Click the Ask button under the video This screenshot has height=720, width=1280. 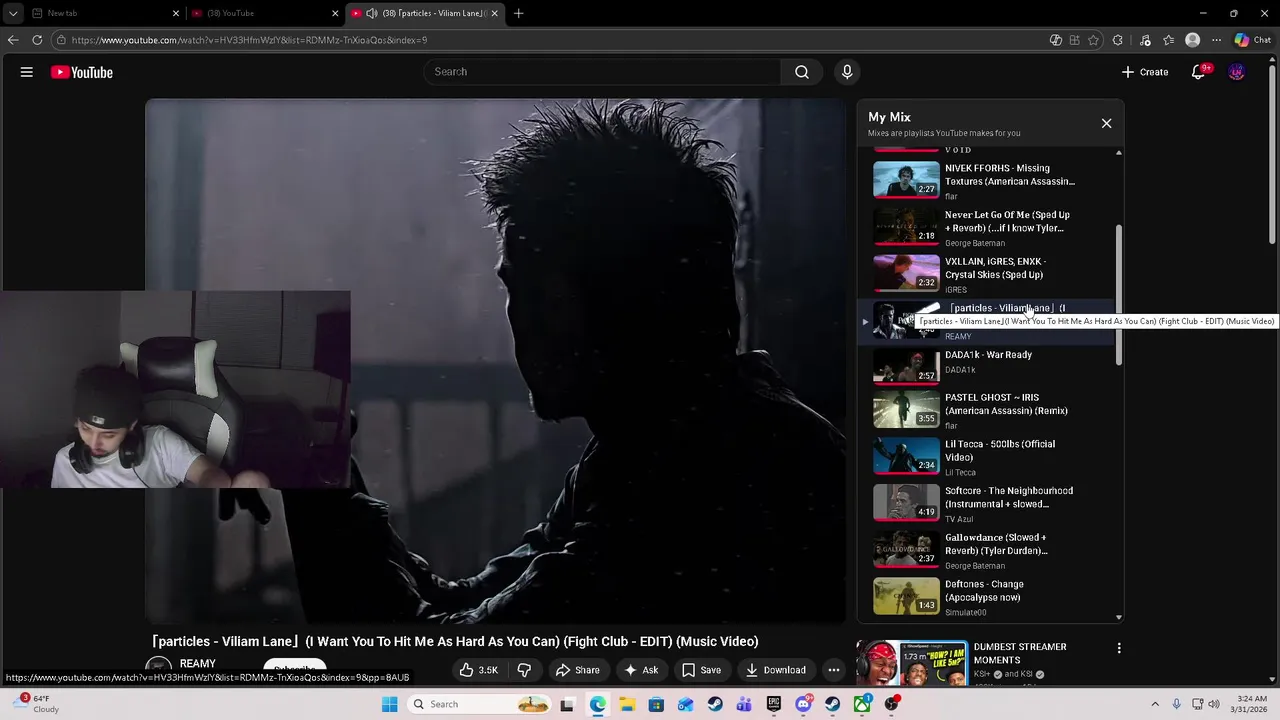click(640, 670)
